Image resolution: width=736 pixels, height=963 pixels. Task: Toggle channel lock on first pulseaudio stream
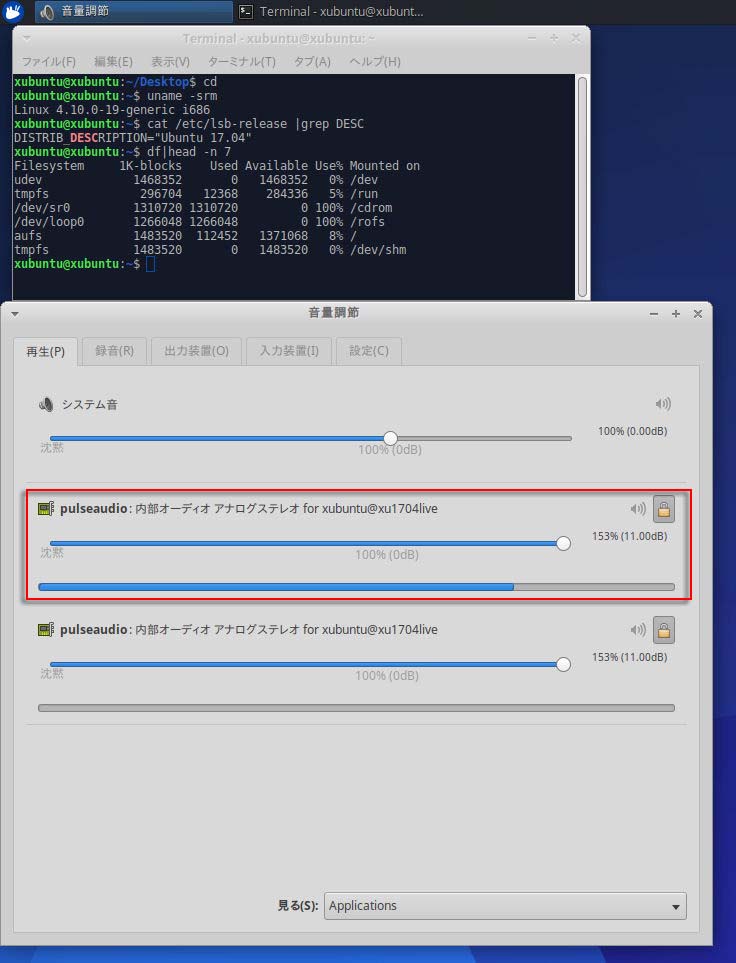(x=664, y=509)
